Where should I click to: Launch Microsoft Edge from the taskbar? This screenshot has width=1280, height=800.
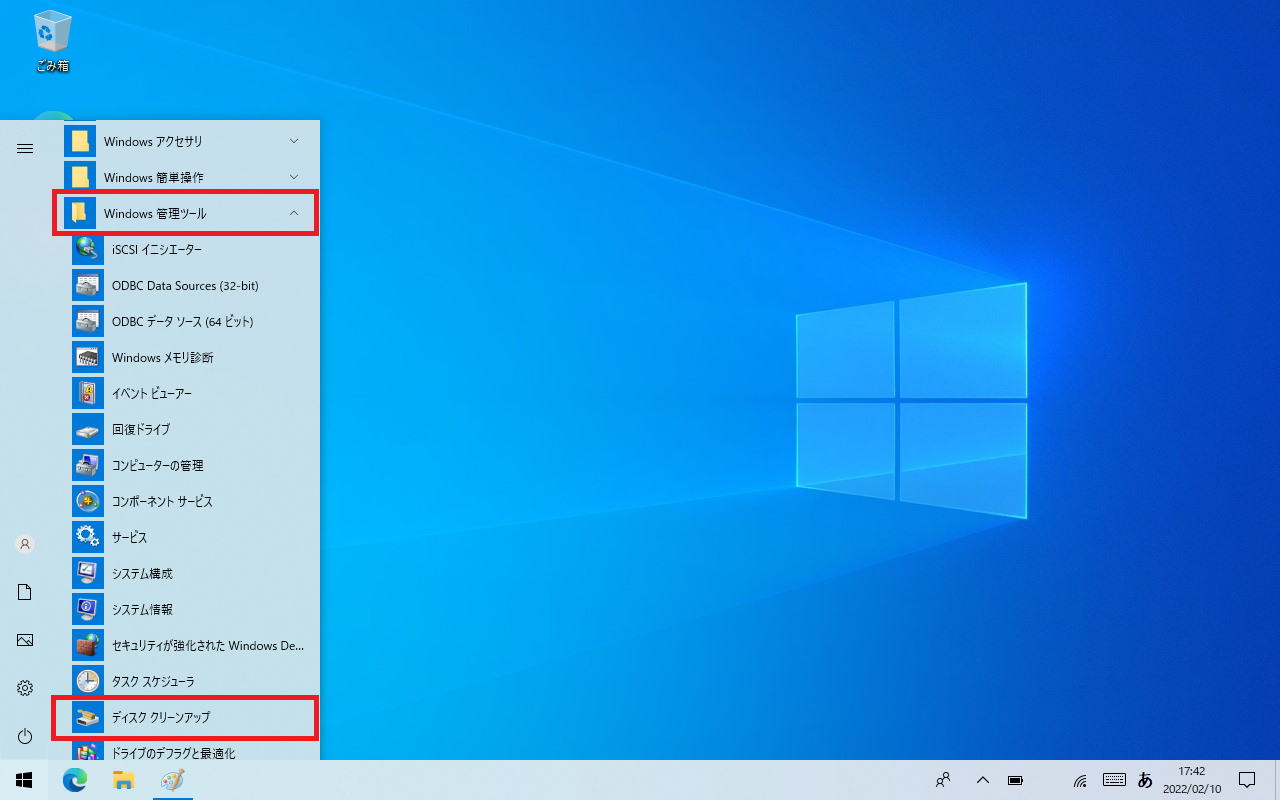75,780
